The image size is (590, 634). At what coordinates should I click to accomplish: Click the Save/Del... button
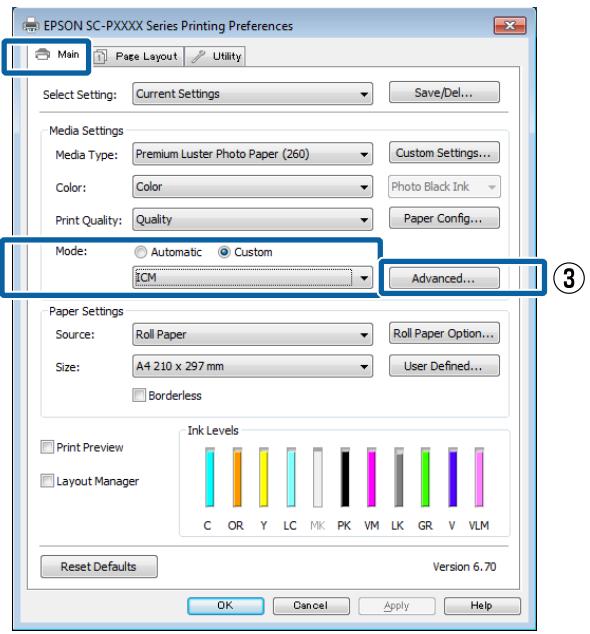444,93
